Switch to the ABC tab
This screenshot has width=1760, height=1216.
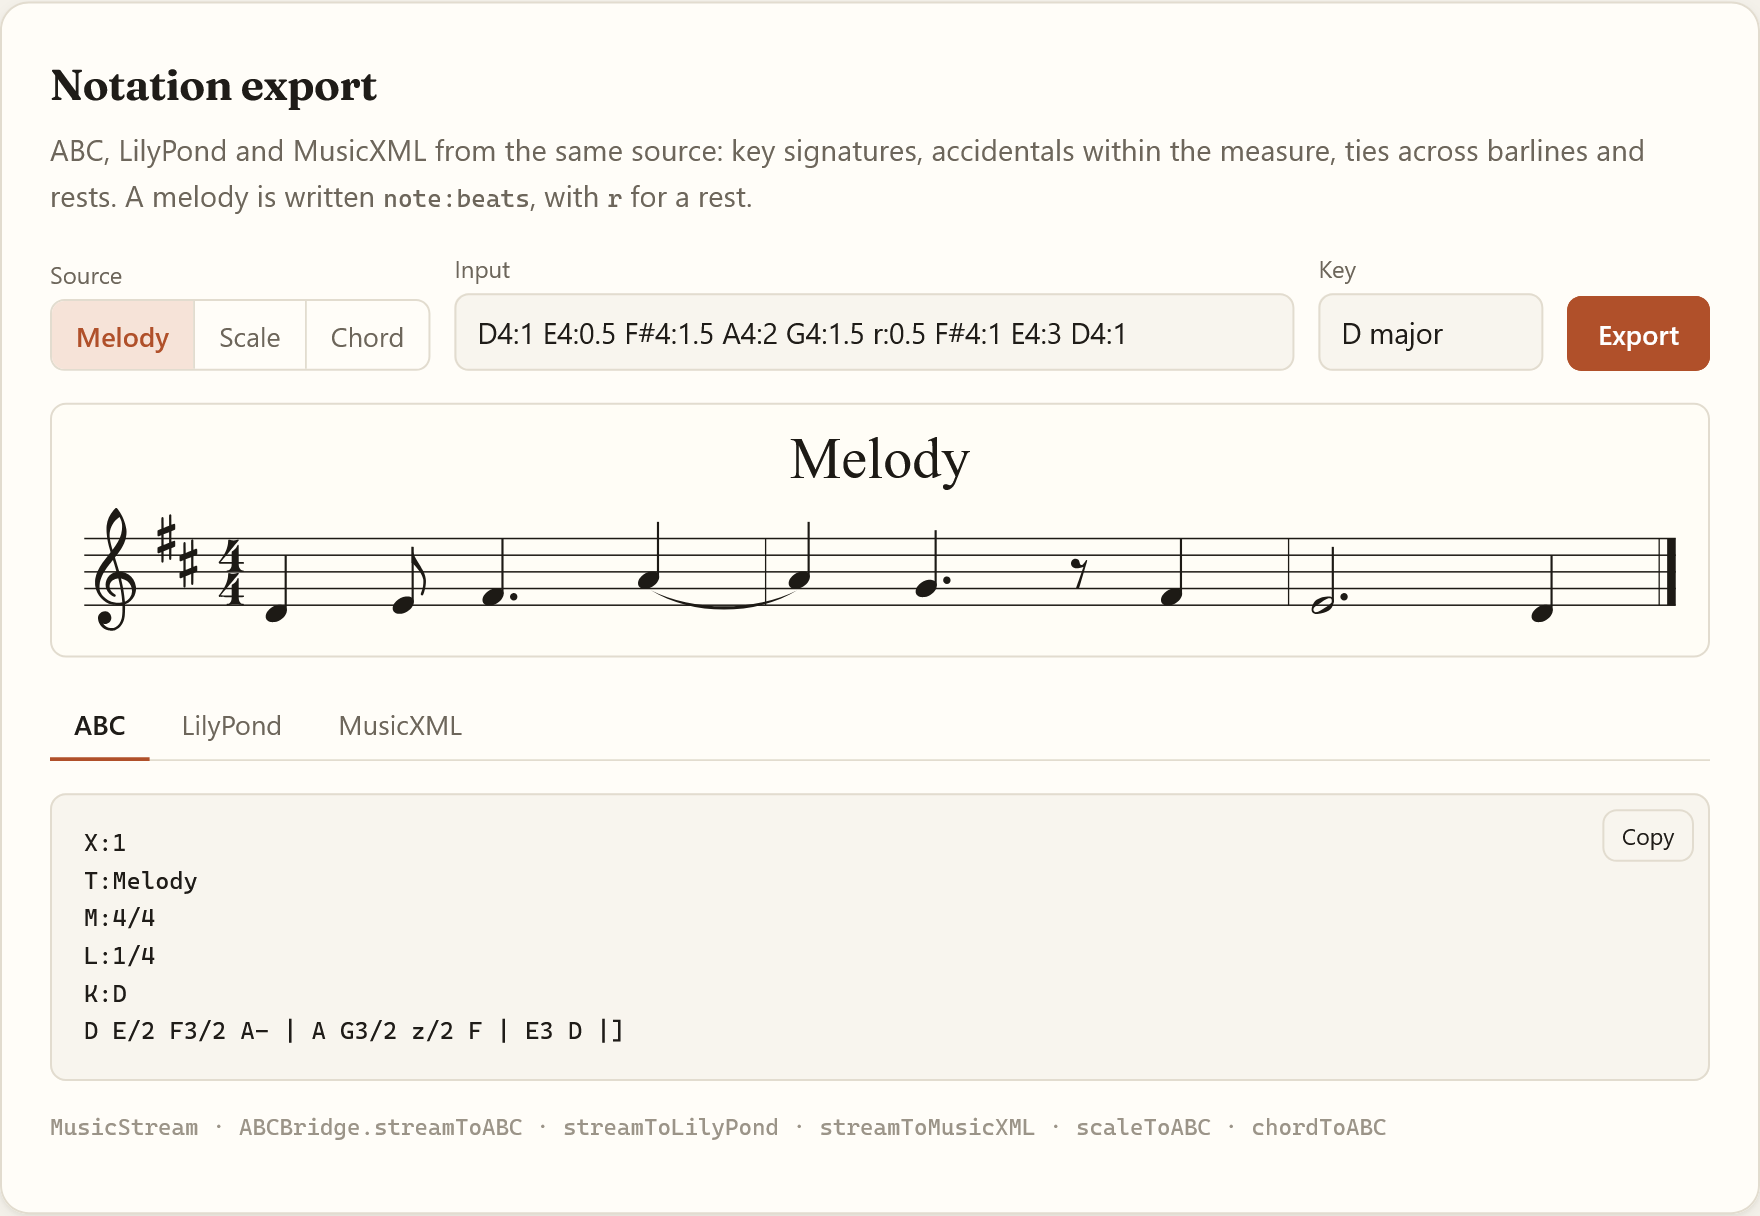(100, 726)
